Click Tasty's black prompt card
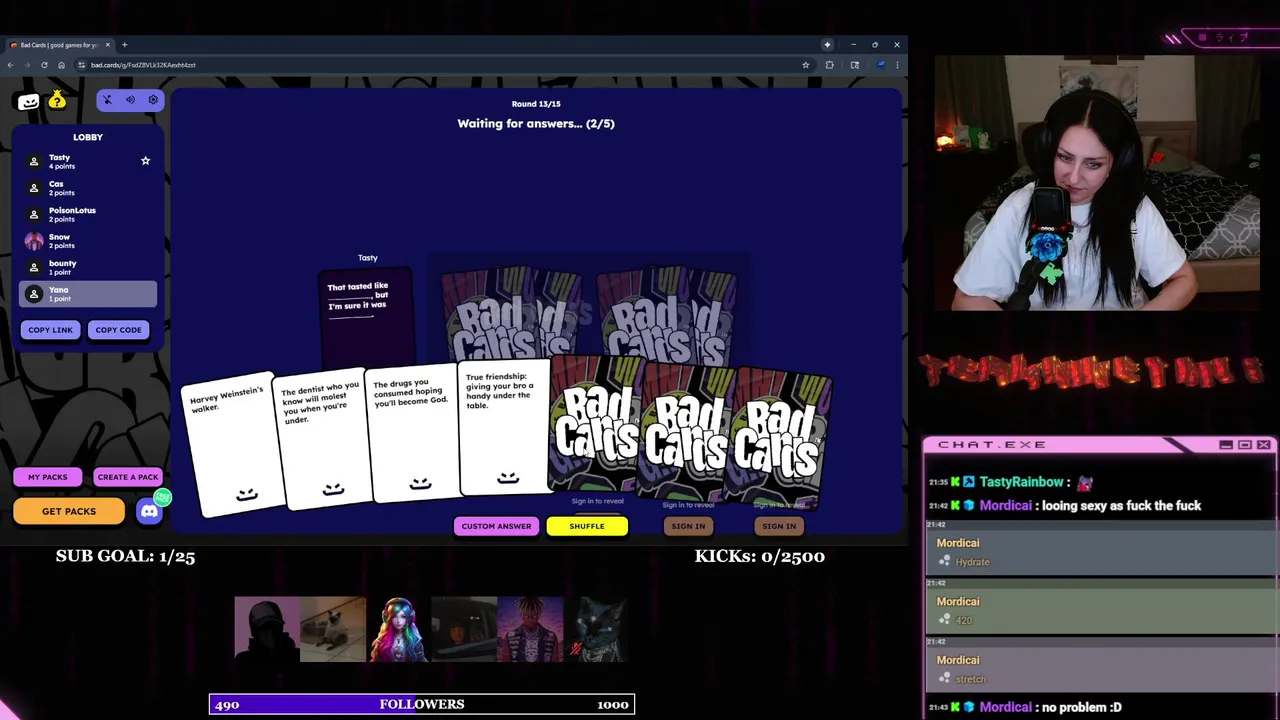 [x=366, y=318]
